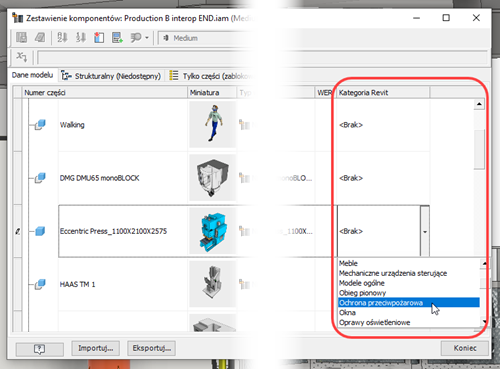Viewport: 500px width, 369px height.
Task: Expand the Eccentric Press Revit category dropdown arrow
Action: (x=425, y=231)
